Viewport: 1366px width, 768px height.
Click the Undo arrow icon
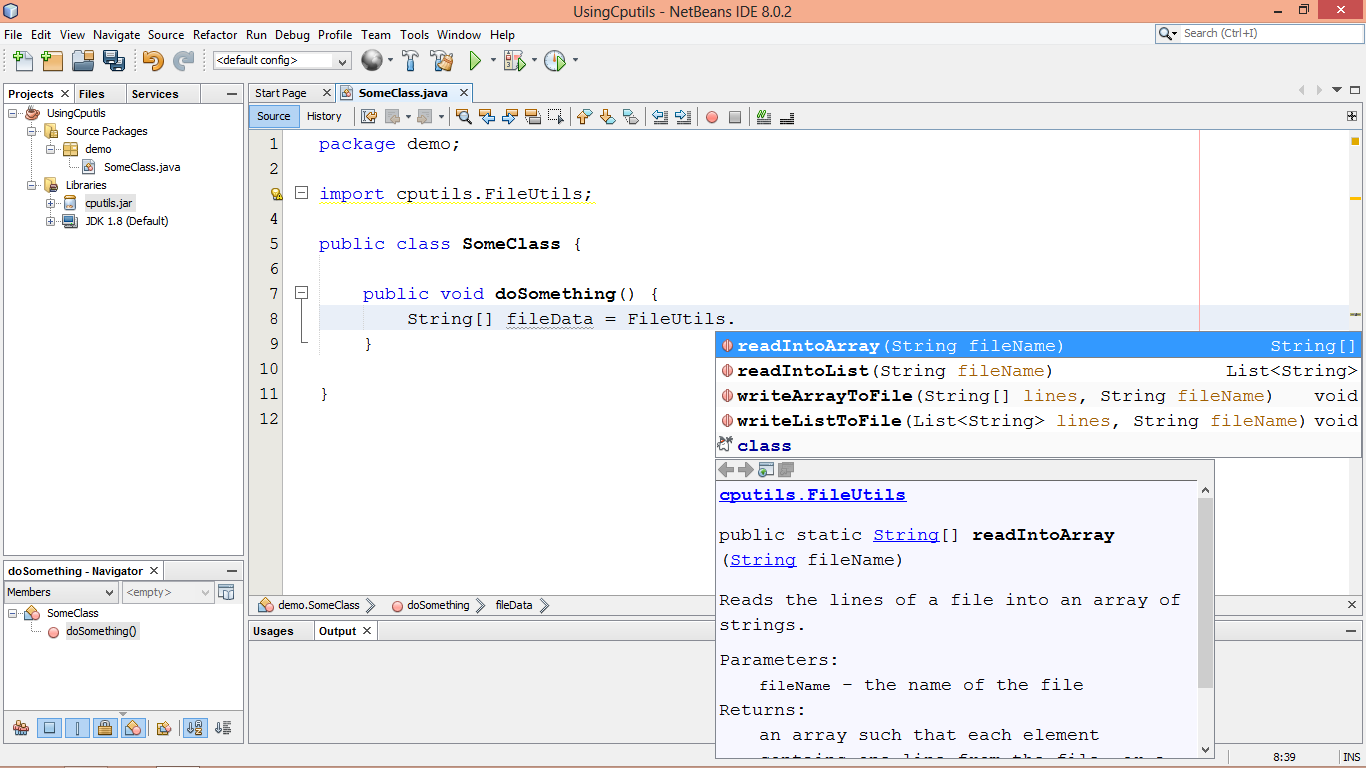[152, 61]
